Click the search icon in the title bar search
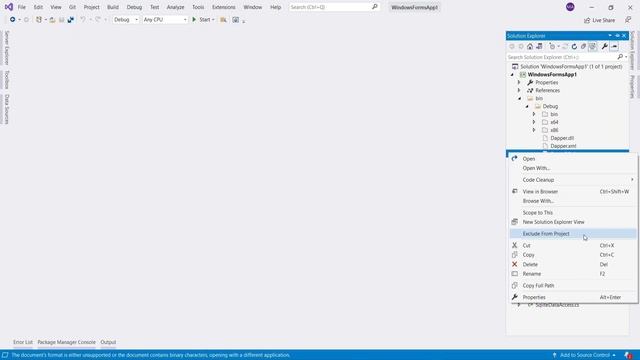This screenshot has height=360, width=640. [375, 7]
